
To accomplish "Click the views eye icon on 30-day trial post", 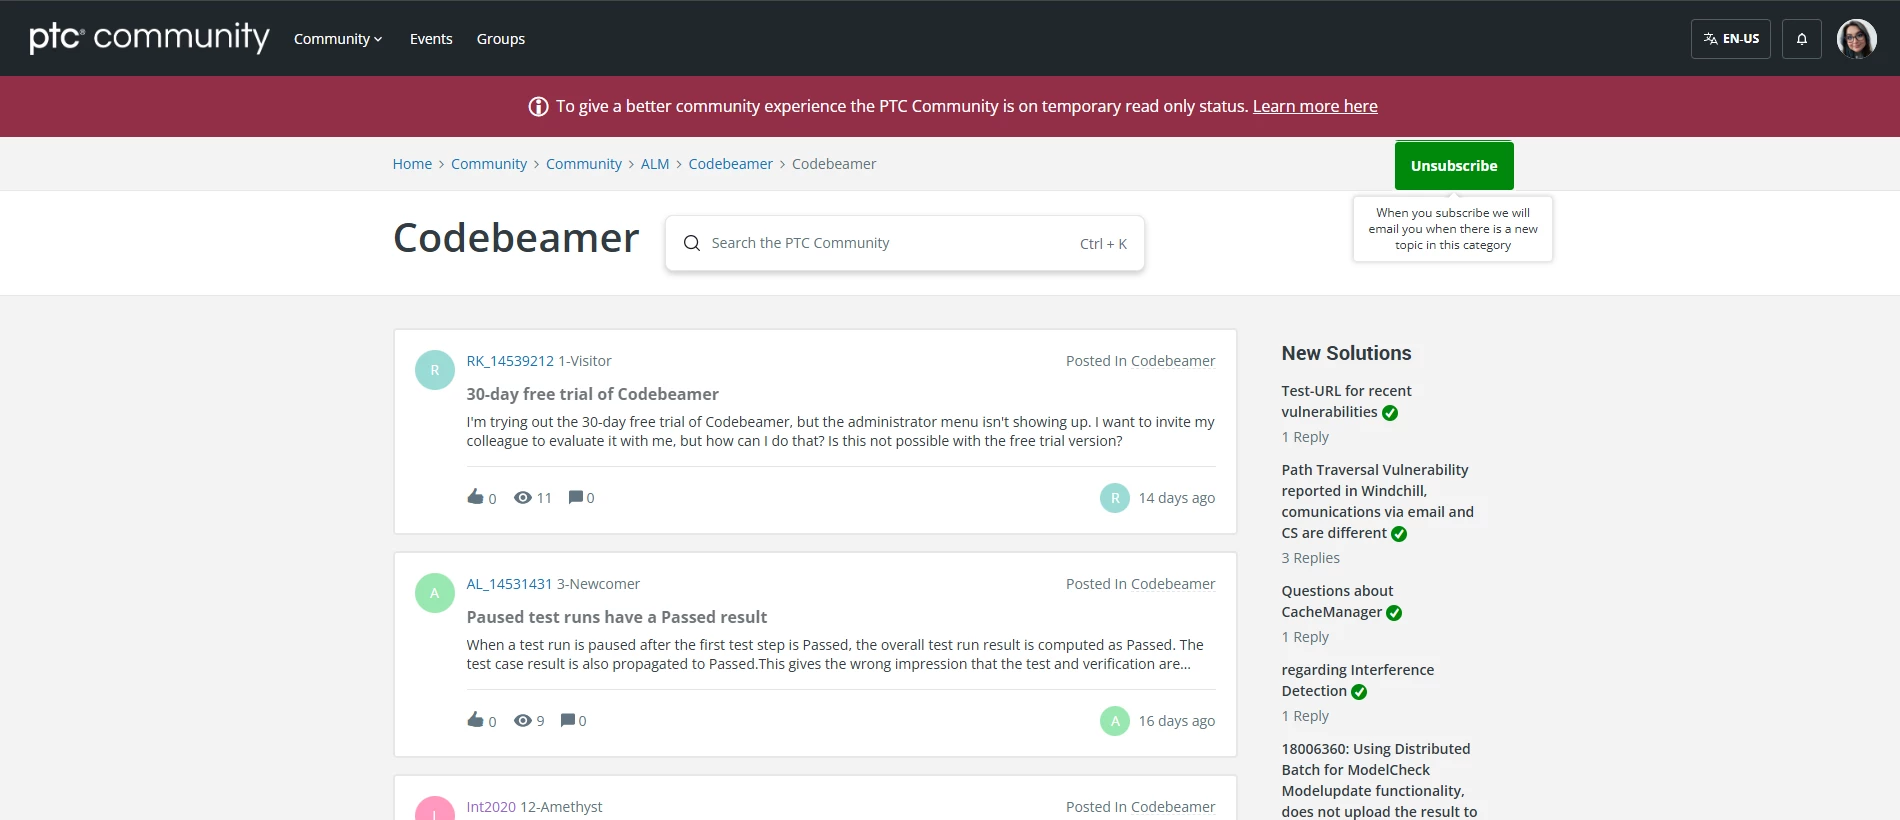I will point(522,497).
